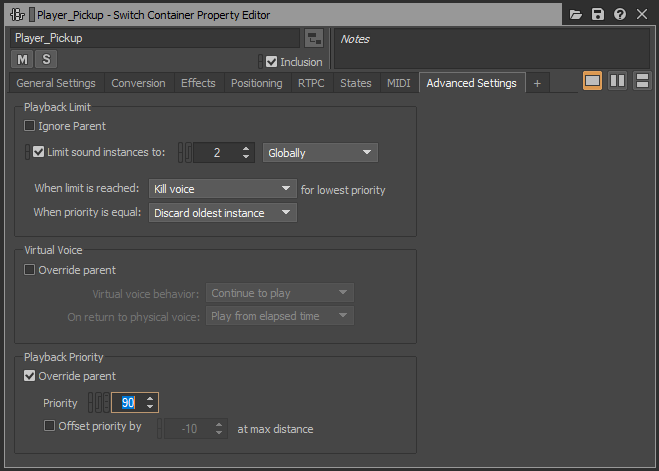Select side-by-side split layout icon
The image size is (659, 471).
[618, 81]
